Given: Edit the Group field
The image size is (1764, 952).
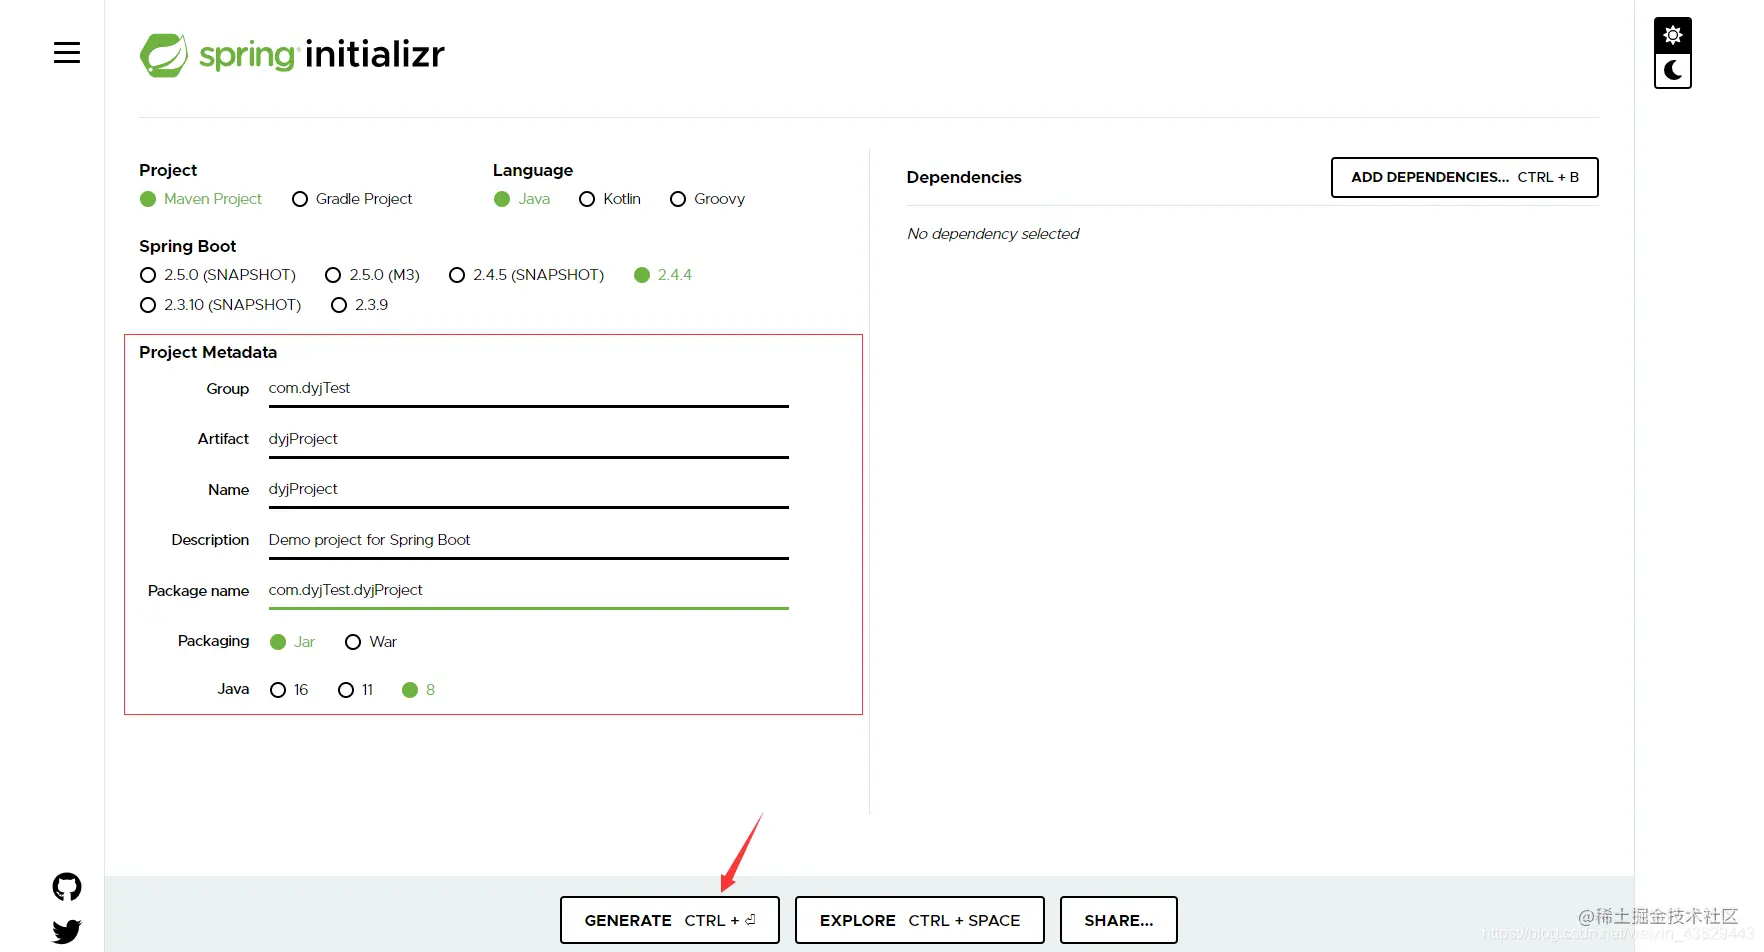Looking at the screenshot, I should click(529, 389).
